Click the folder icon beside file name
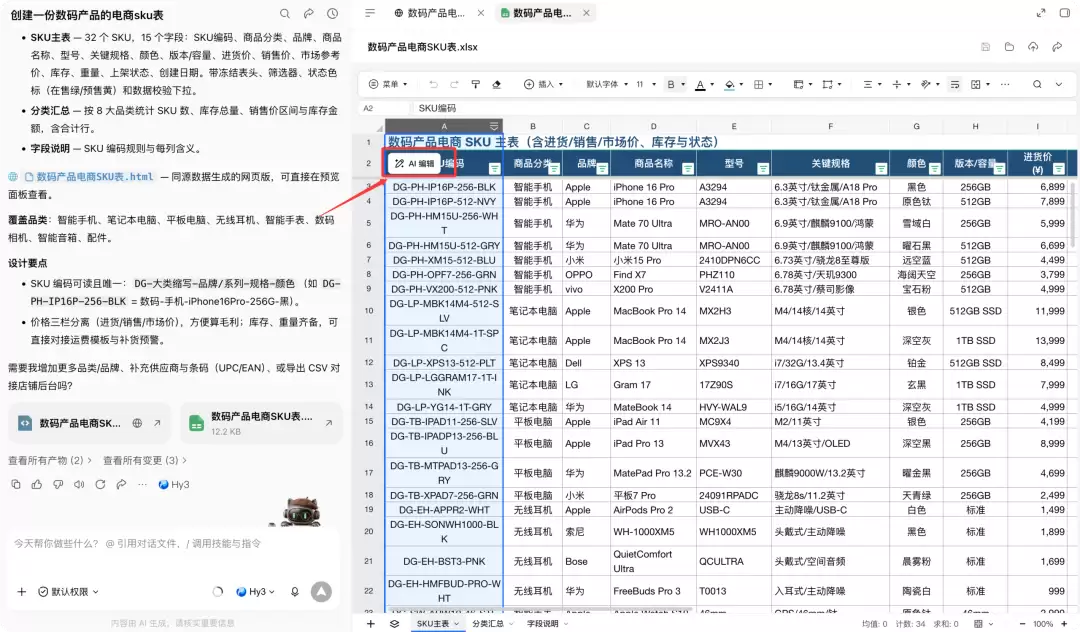The height and width of the screenshot is (632, 1080). [x=1009, y=47]
